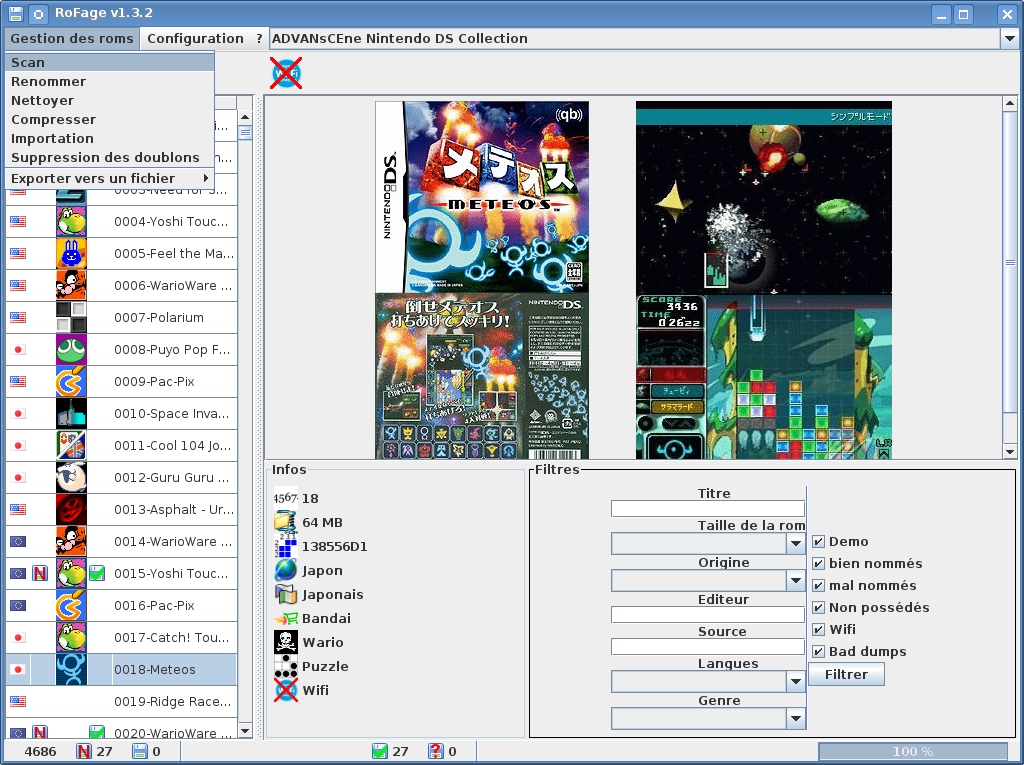Viewport: 1024px width, 765px height.
Task: Select Scan from the menu
Action: [110, 63]
